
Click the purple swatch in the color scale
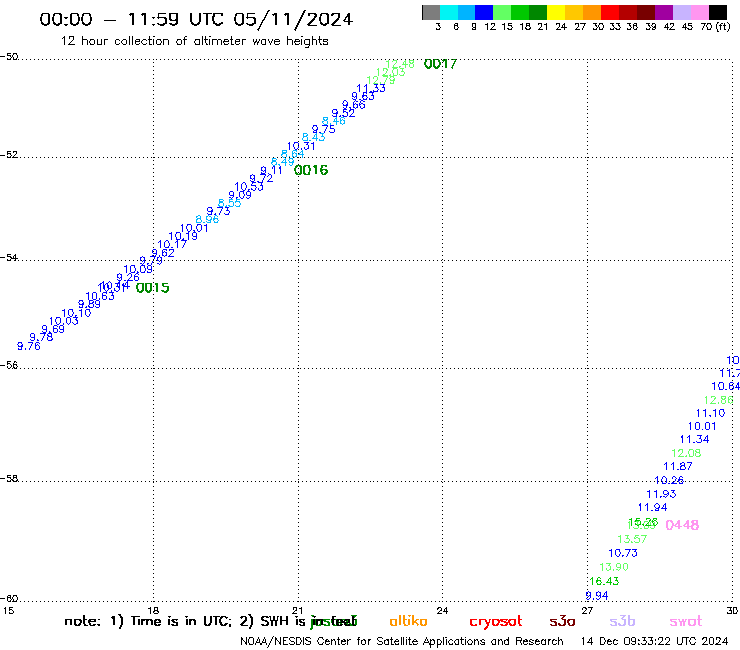[664, 12]
